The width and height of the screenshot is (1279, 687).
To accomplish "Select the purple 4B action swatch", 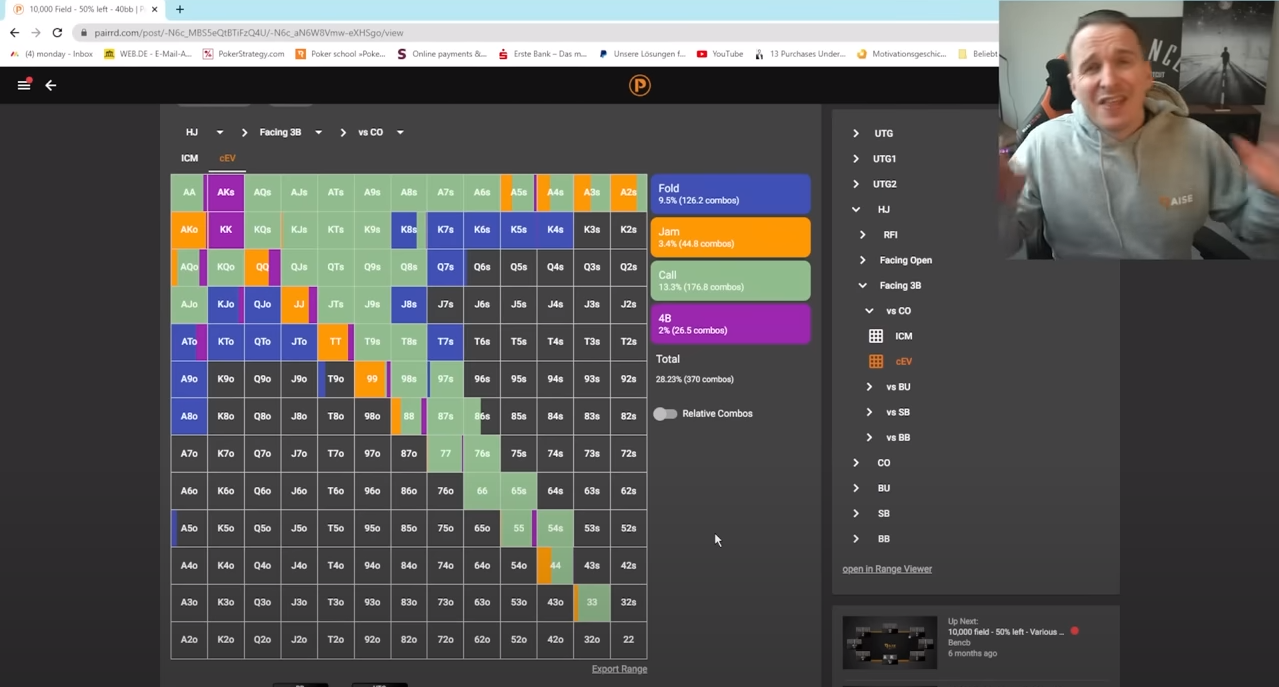I will tap(730, 324).
